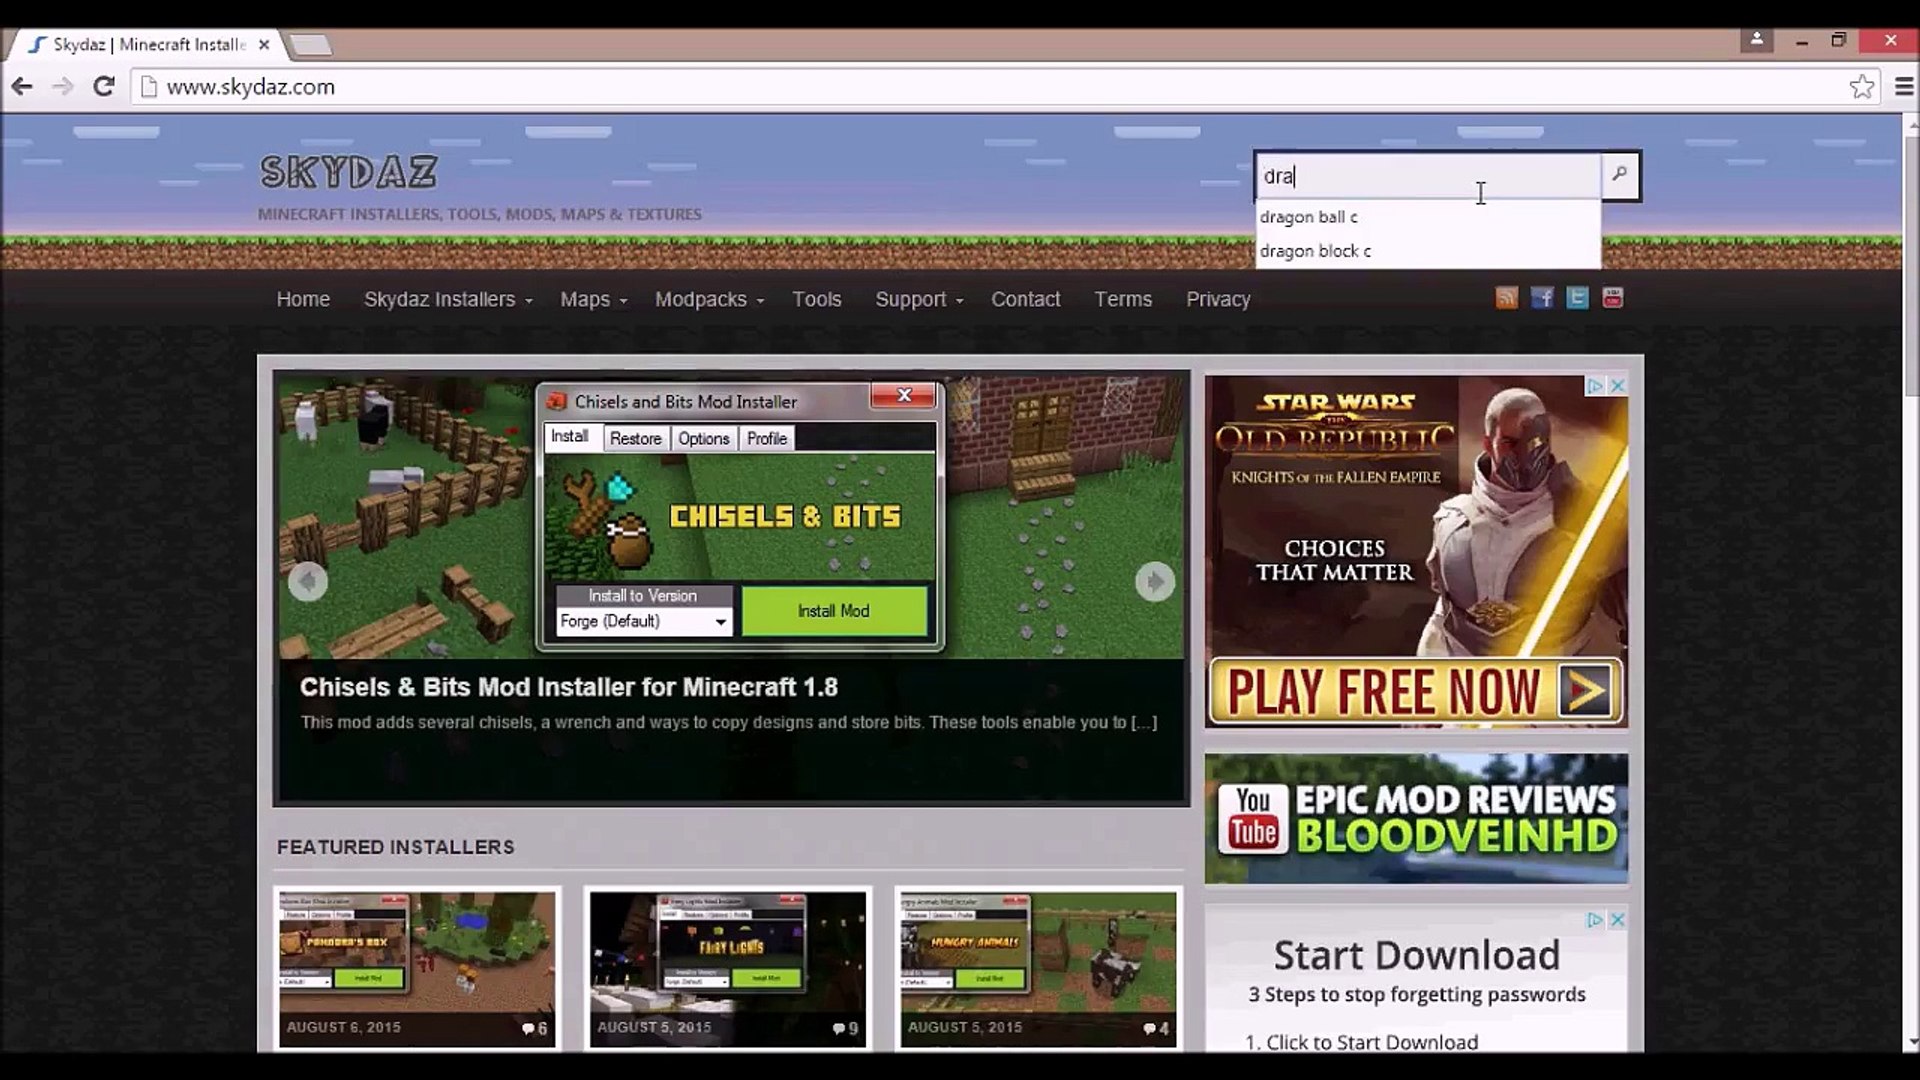Click the Play Free Now banner
The image size is (1920, 1080).
1415,691
